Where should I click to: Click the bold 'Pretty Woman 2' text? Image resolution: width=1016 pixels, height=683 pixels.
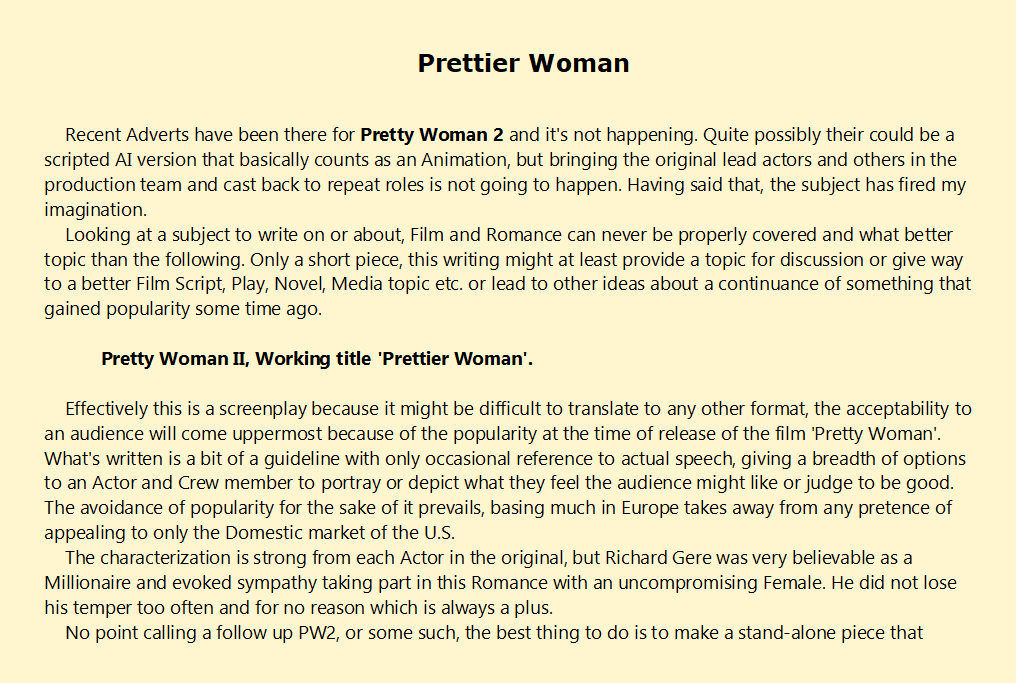coord(432,134)
